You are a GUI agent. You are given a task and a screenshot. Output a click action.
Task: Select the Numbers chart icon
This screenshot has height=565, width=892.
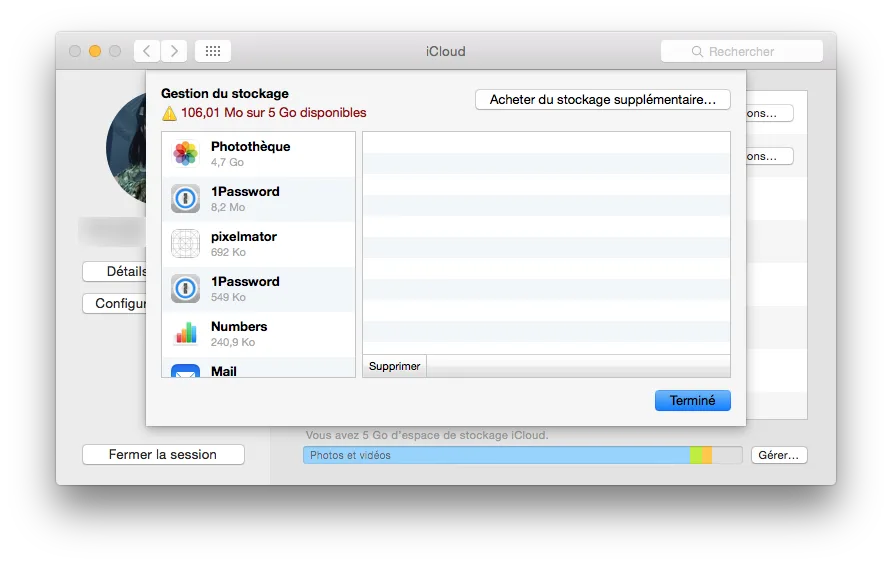tap(185, 333)
